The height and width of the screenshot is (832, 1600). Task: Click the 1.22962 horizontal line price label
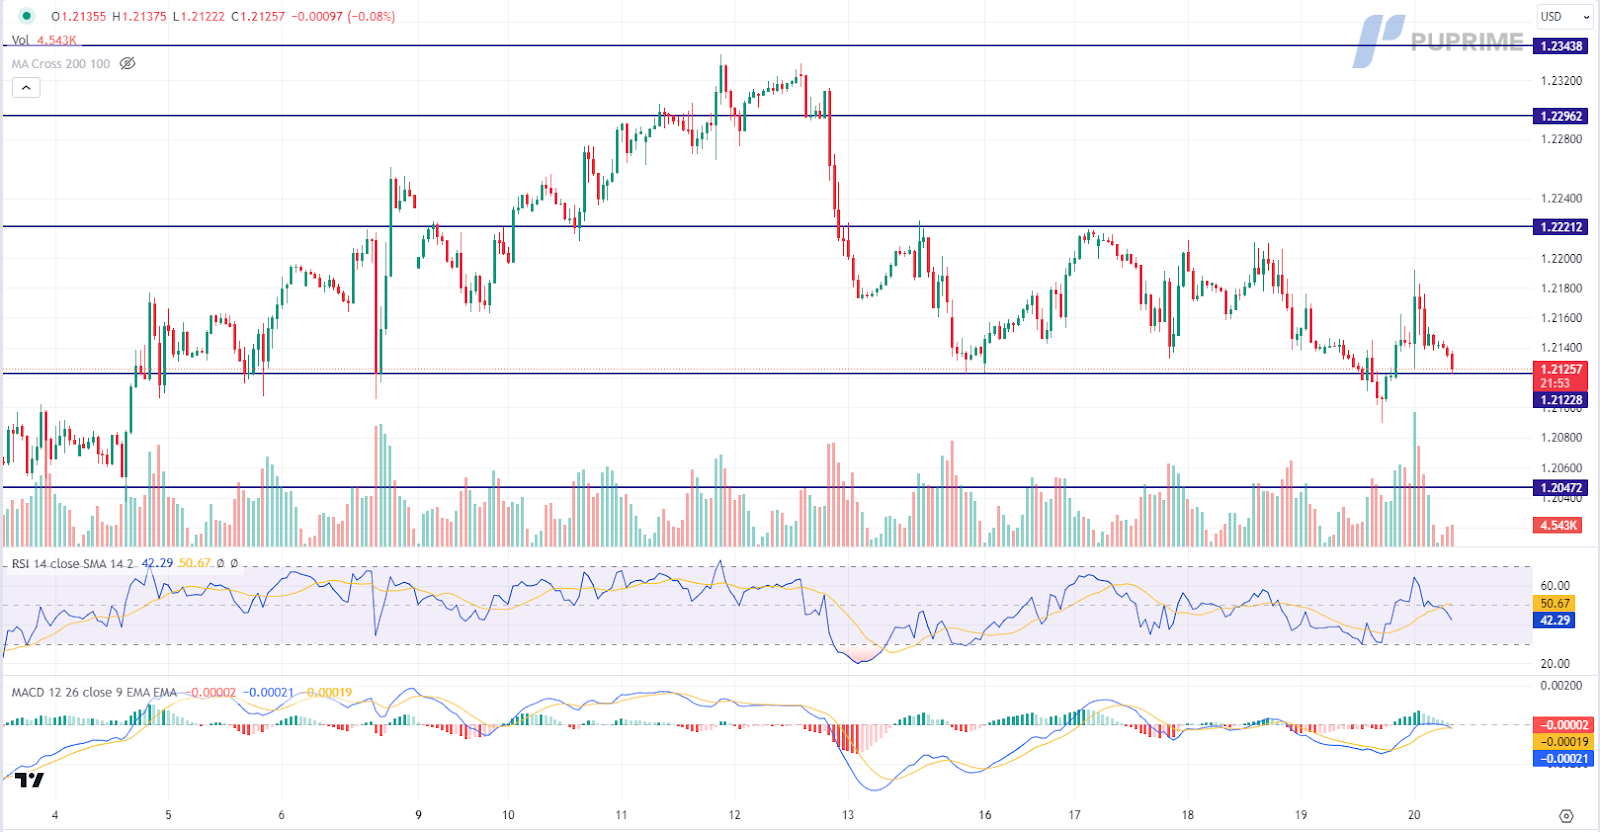coord(1561,116)
